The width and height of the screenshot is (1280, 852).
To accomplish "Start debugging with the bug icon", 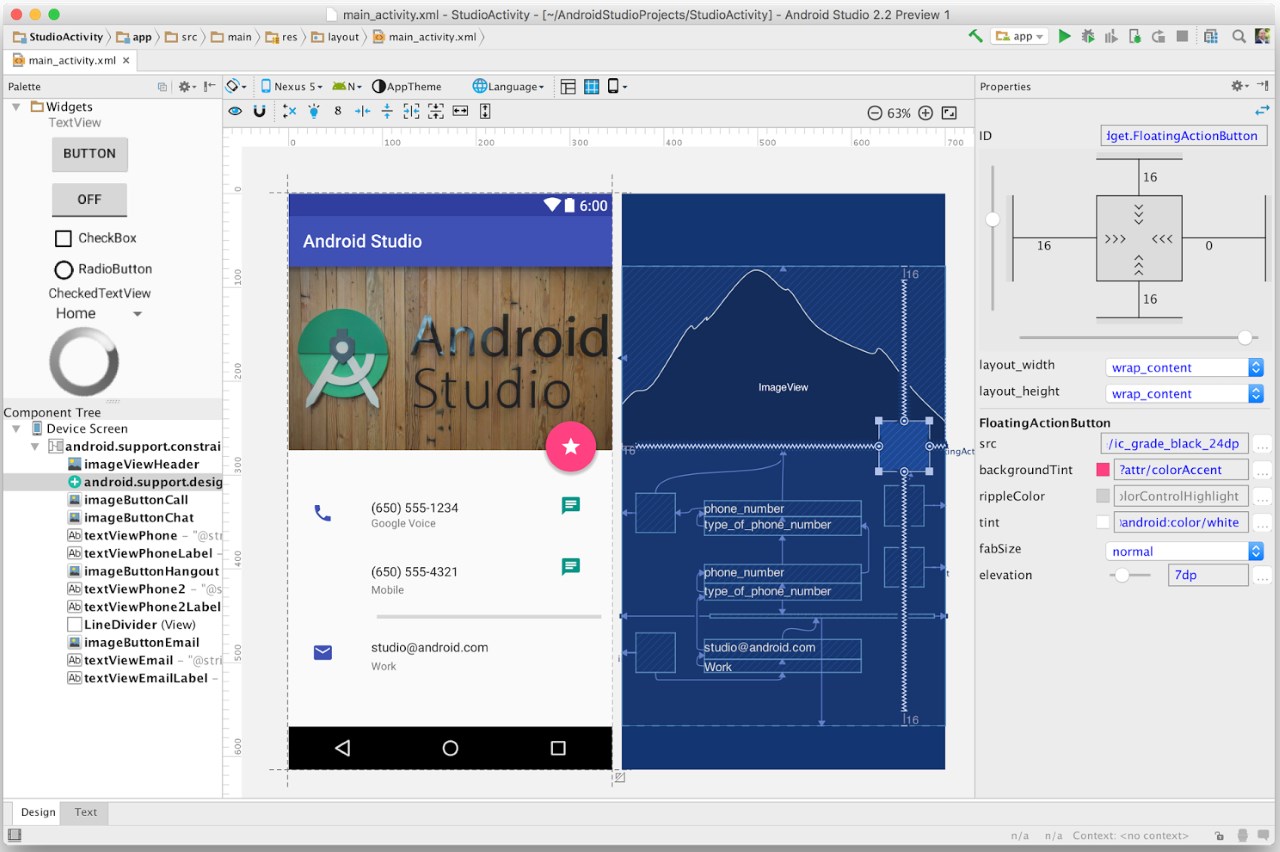I will tap(1088, 35).
